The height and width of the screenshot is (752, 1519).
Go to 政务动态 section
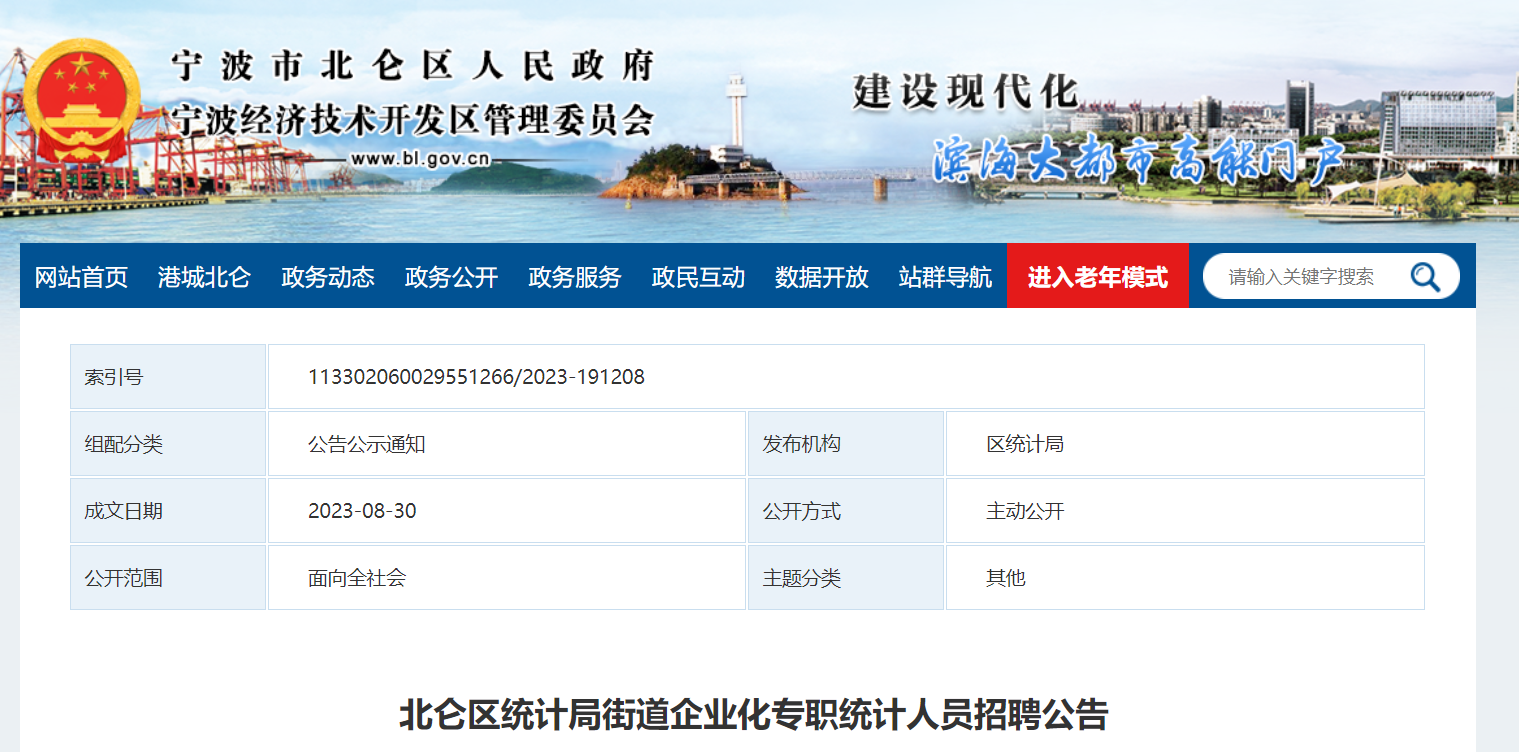[x=328, y=277]
